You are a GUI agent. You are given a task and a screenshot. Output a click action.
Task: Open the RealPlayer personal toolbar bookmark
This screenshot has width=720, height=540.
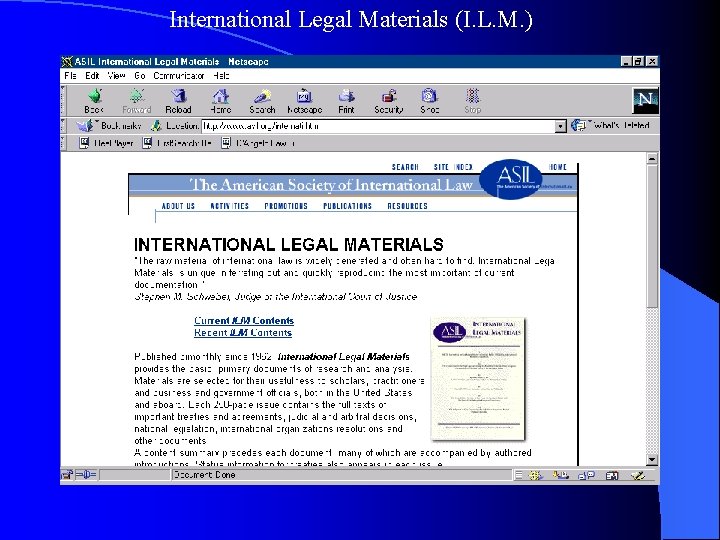point(106,143)
